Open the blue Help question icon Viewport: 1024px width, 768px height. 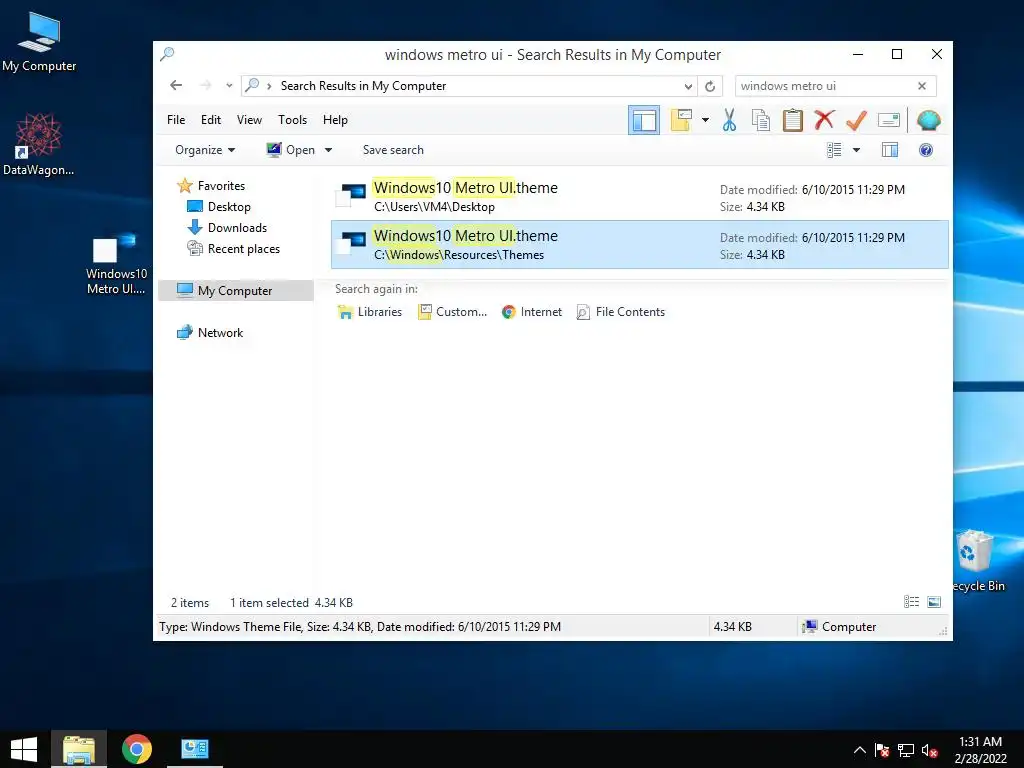[x=925, y=150]
